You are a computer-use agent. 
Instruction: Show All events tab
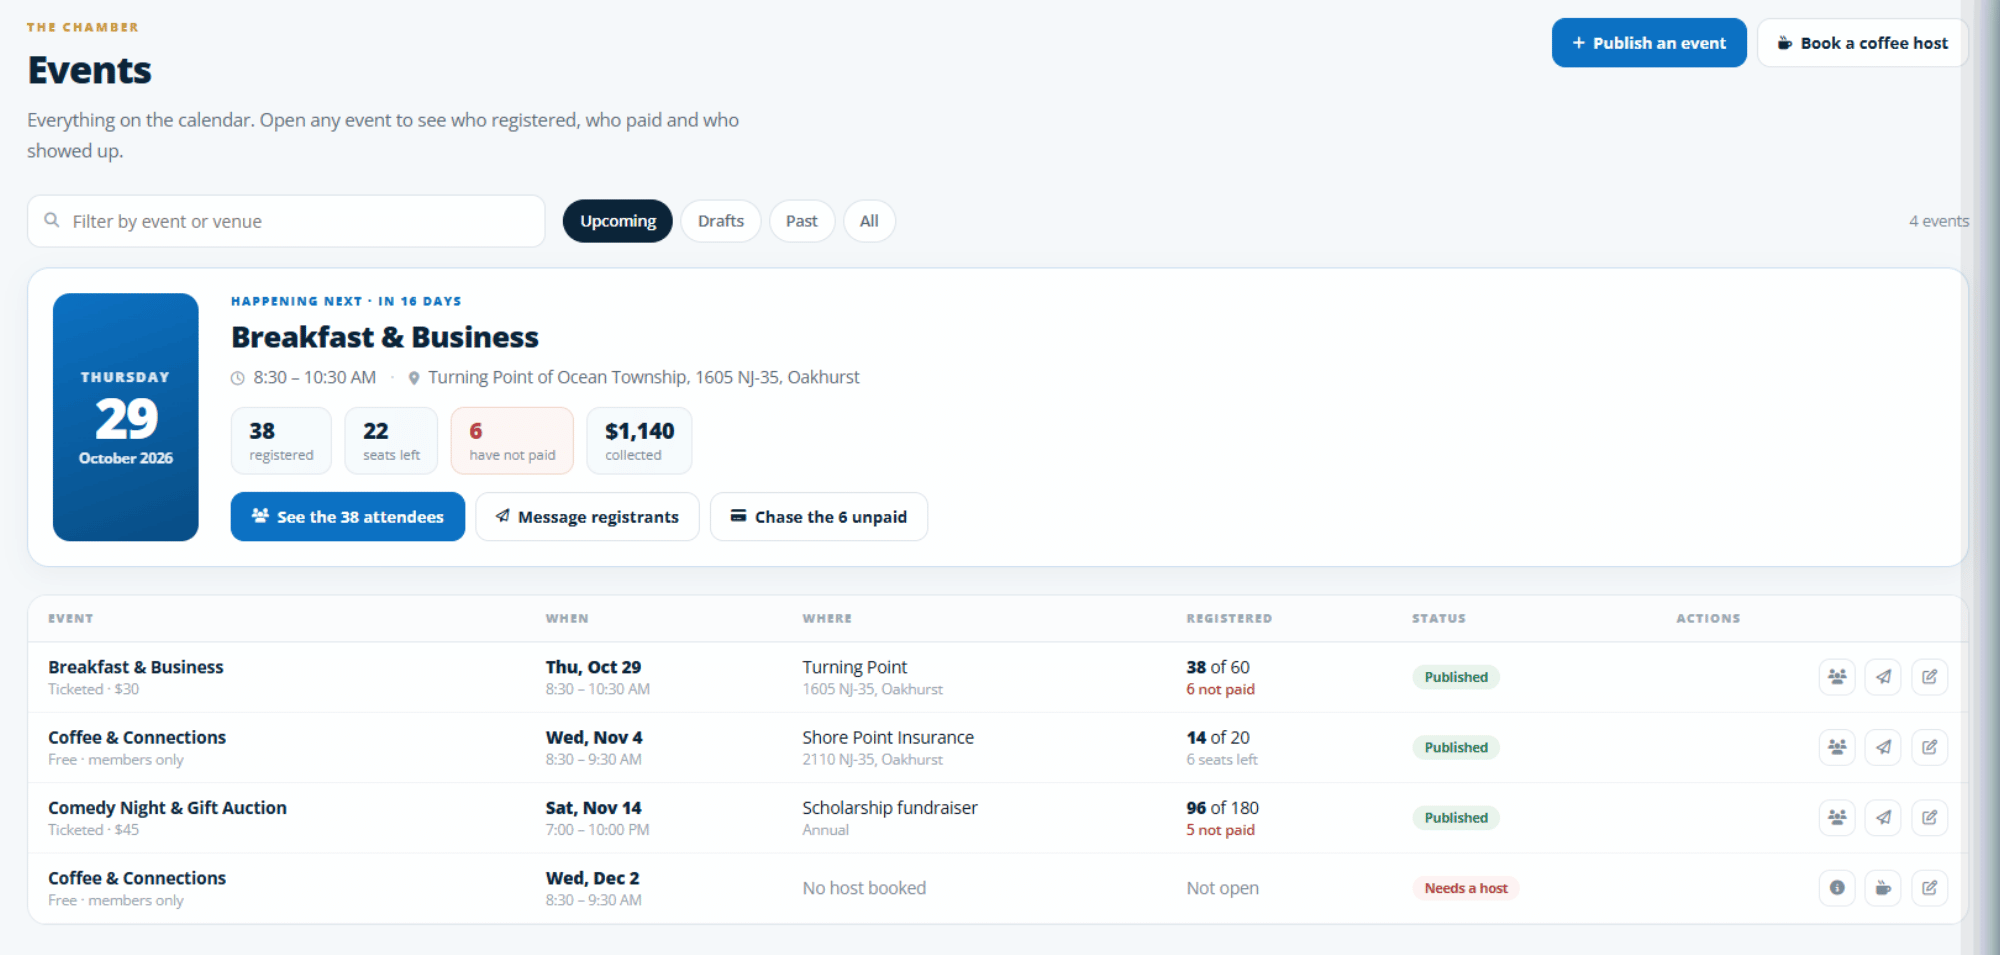(x=869, y=221)
